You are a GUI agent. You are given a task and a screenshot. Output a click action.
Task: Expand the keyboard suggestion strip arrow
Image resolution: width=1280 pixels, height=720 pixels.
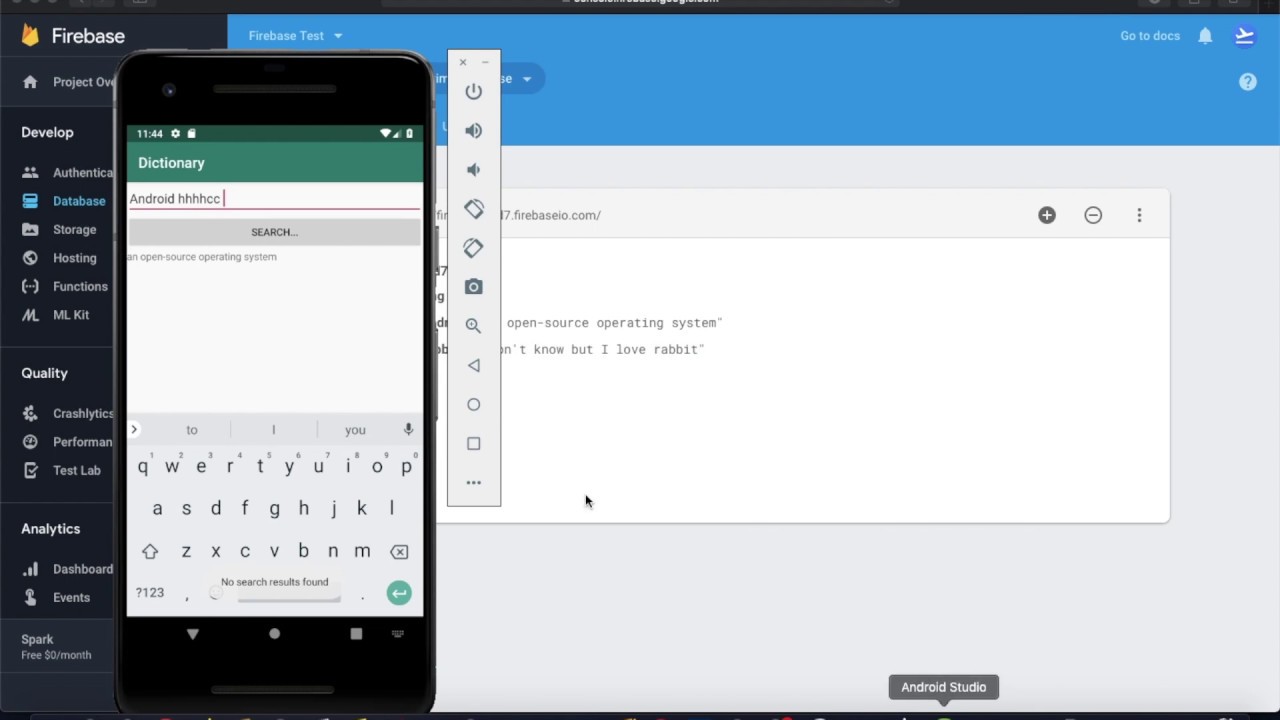134,430
